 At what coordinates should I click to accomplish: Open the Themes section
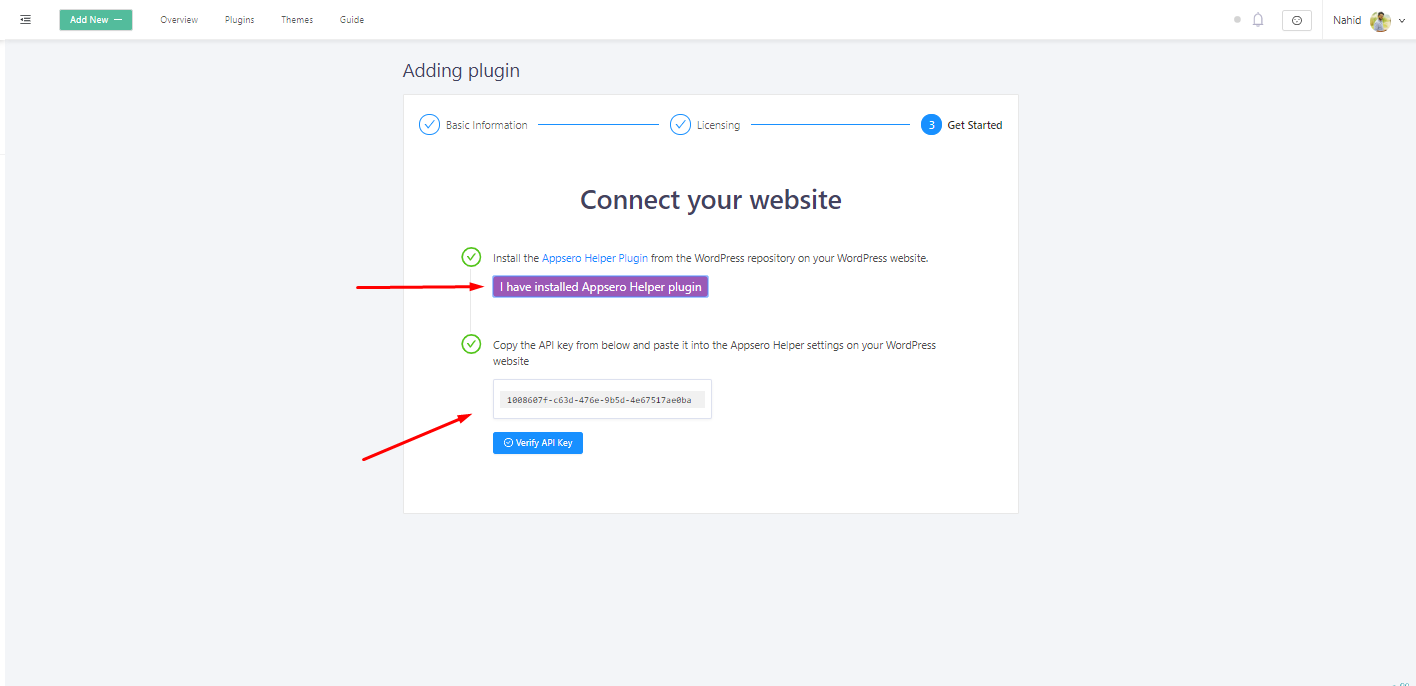point(297,19)
